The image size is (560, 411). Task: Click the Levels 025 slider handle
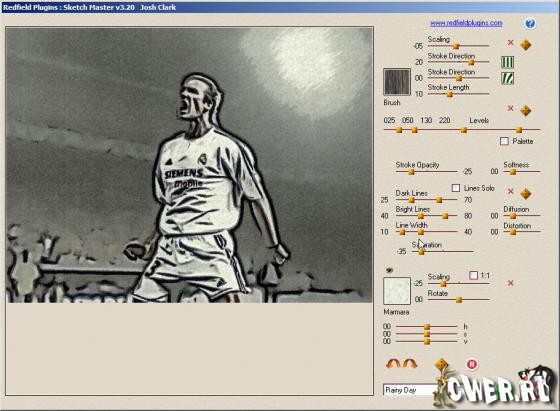pyautogui.click(x=399, y=130)
